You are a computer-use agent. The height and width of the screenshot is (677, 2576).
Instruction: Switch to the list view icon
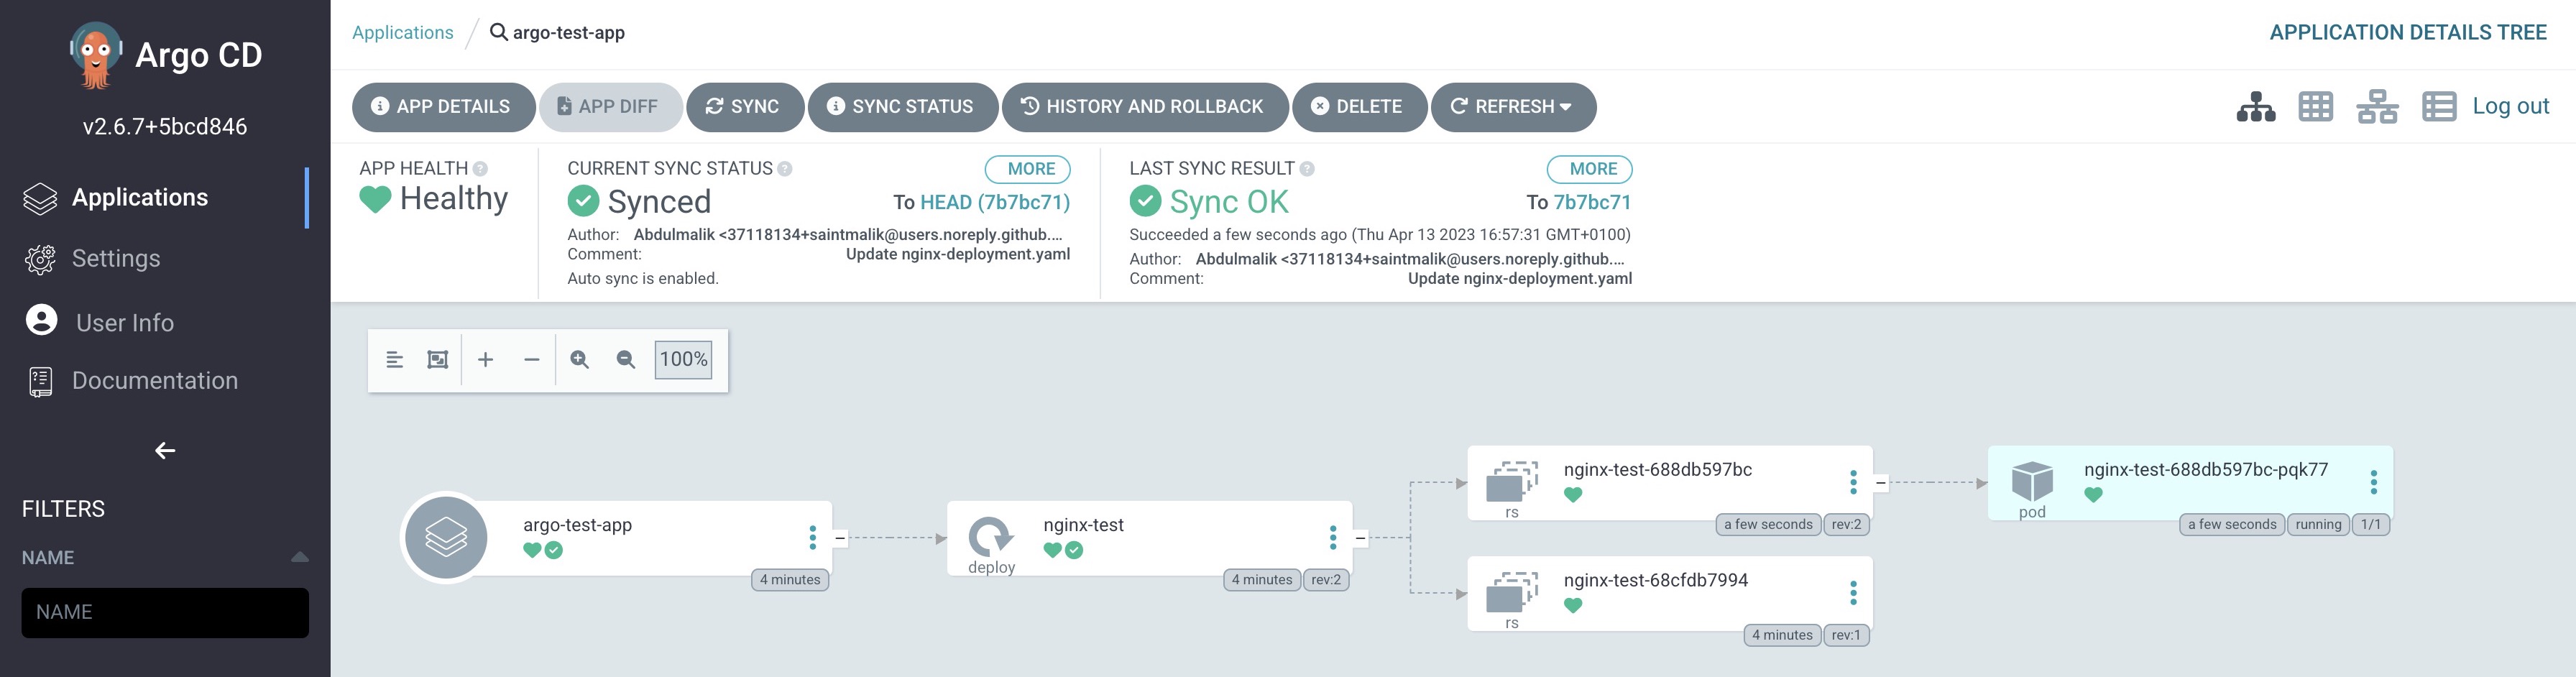point(2439,107)
